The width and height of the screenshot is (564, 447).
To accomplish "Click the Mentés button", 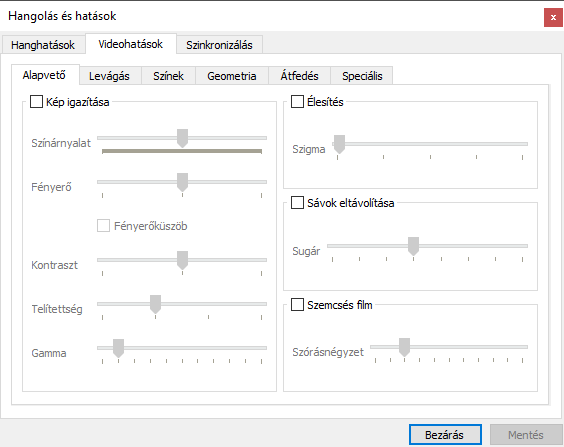I will click(x=526, y=435).
